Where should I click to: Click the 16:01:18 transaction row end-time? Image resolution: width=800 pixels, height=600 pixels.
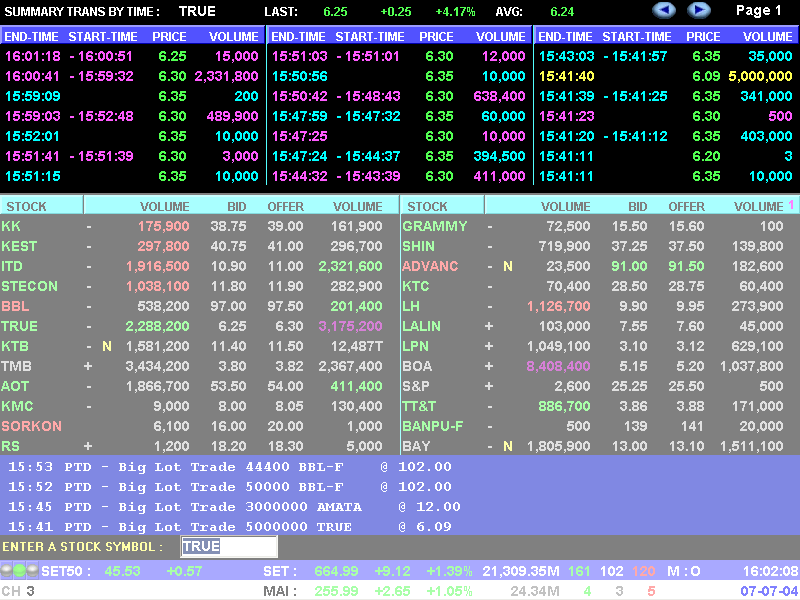33,56
